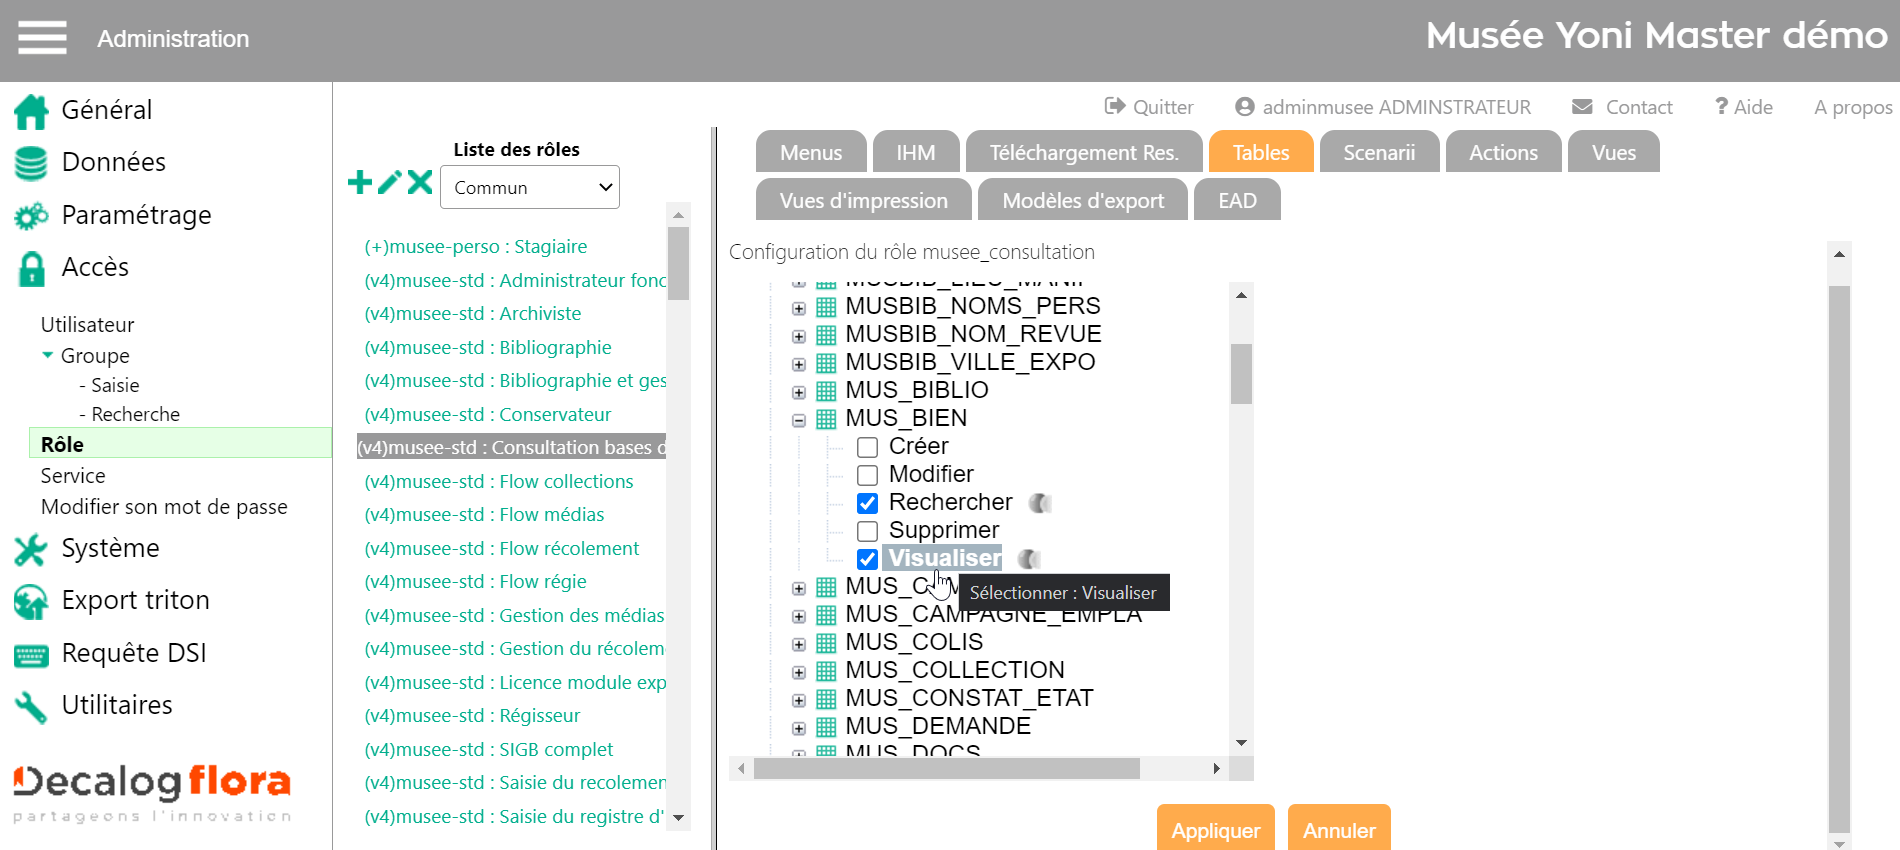This screenshot has height=850, width=1900.
Task: Click the Export triton globe icon
Action: 31,601
